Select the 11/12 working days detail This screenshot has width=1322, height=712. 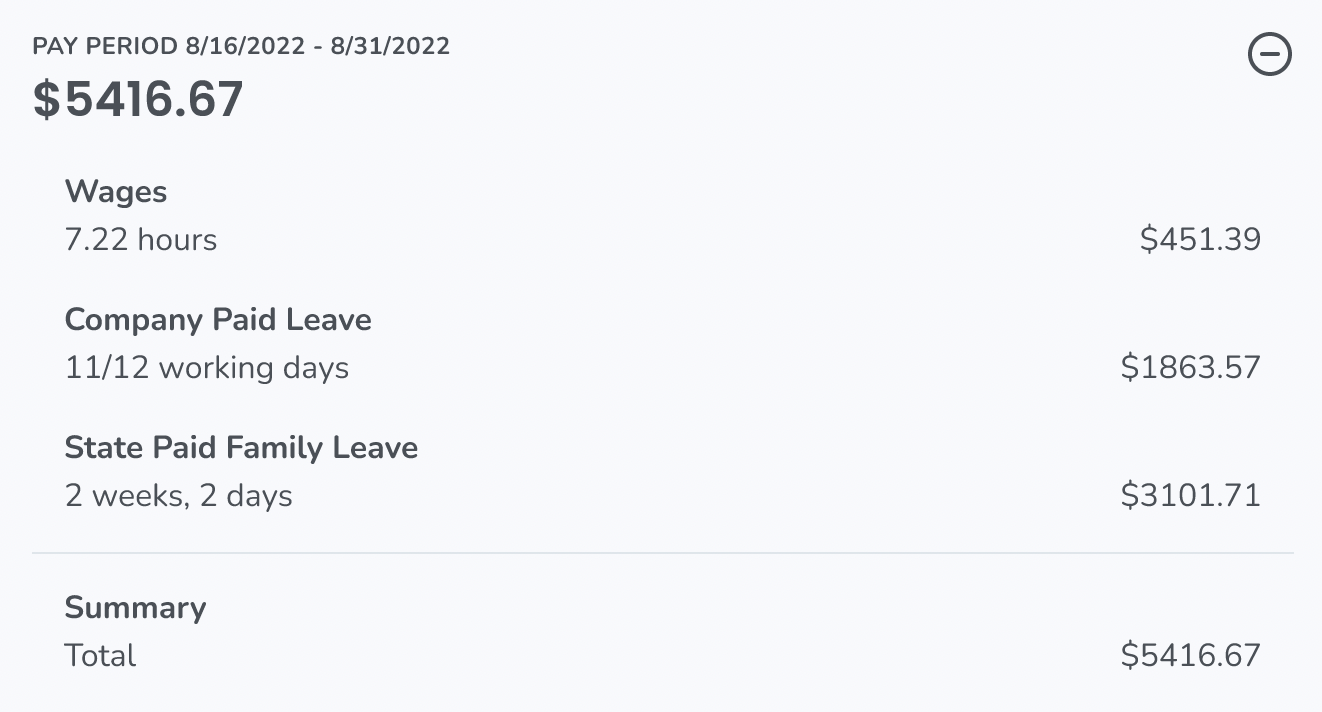pyautogui.click(x=207, y=368)
